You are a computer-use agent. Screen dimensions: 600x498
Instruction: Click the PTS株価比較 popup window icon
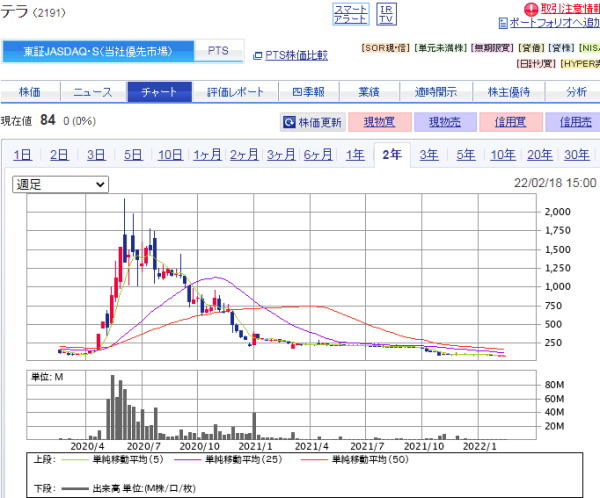[257, 56]
